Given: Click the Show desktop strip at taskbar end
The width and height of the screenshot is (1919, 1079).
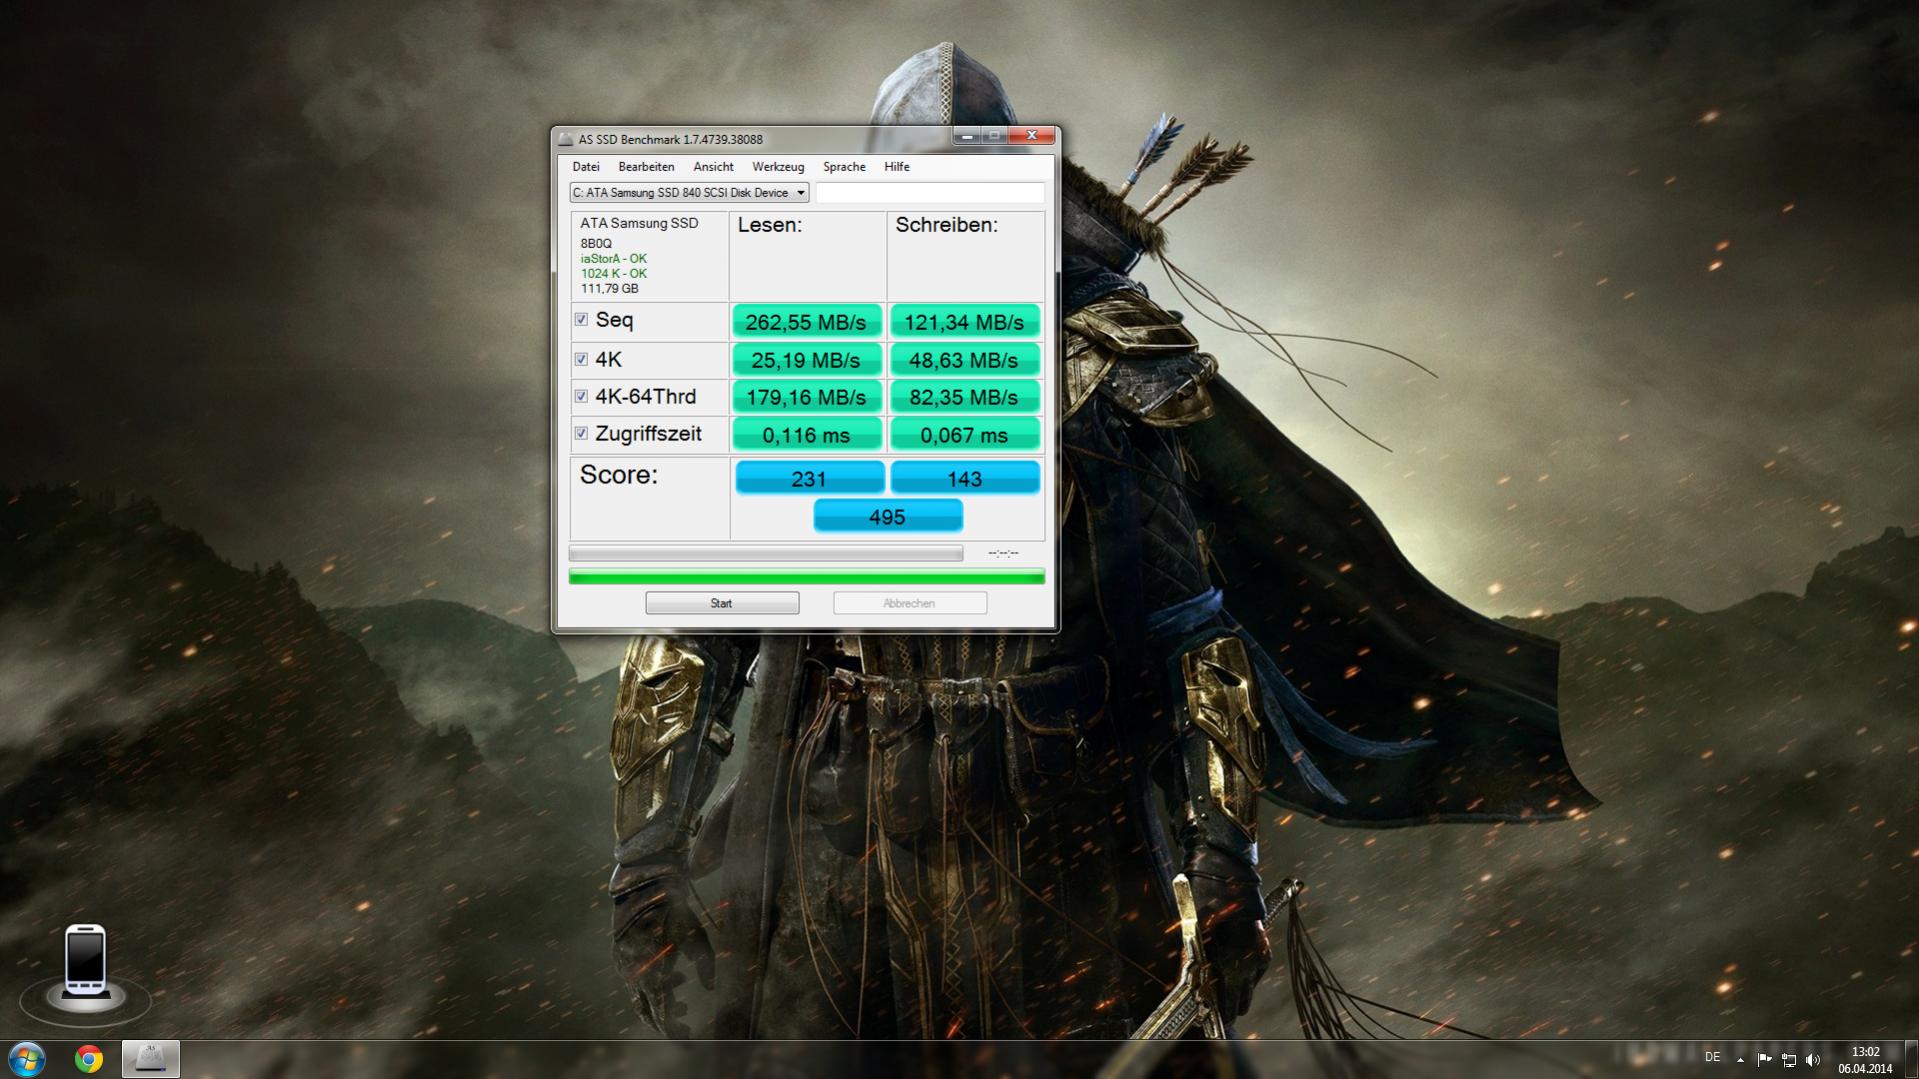Looking at the screenshot, I should point(1912,1059).
